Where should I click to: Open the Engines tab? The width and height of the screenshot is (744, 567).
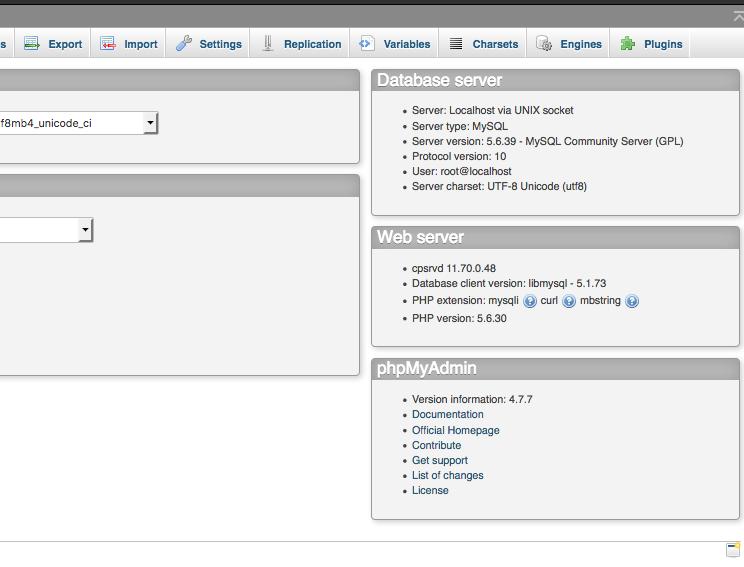(568, 44)
